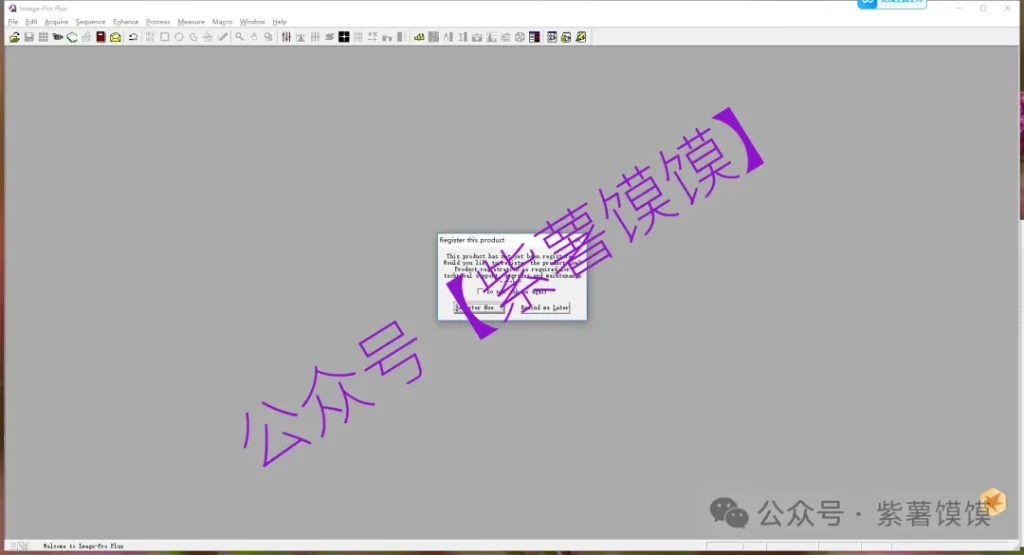
Task: Open the Acquire menu
Action: click(x=56, y=22)
